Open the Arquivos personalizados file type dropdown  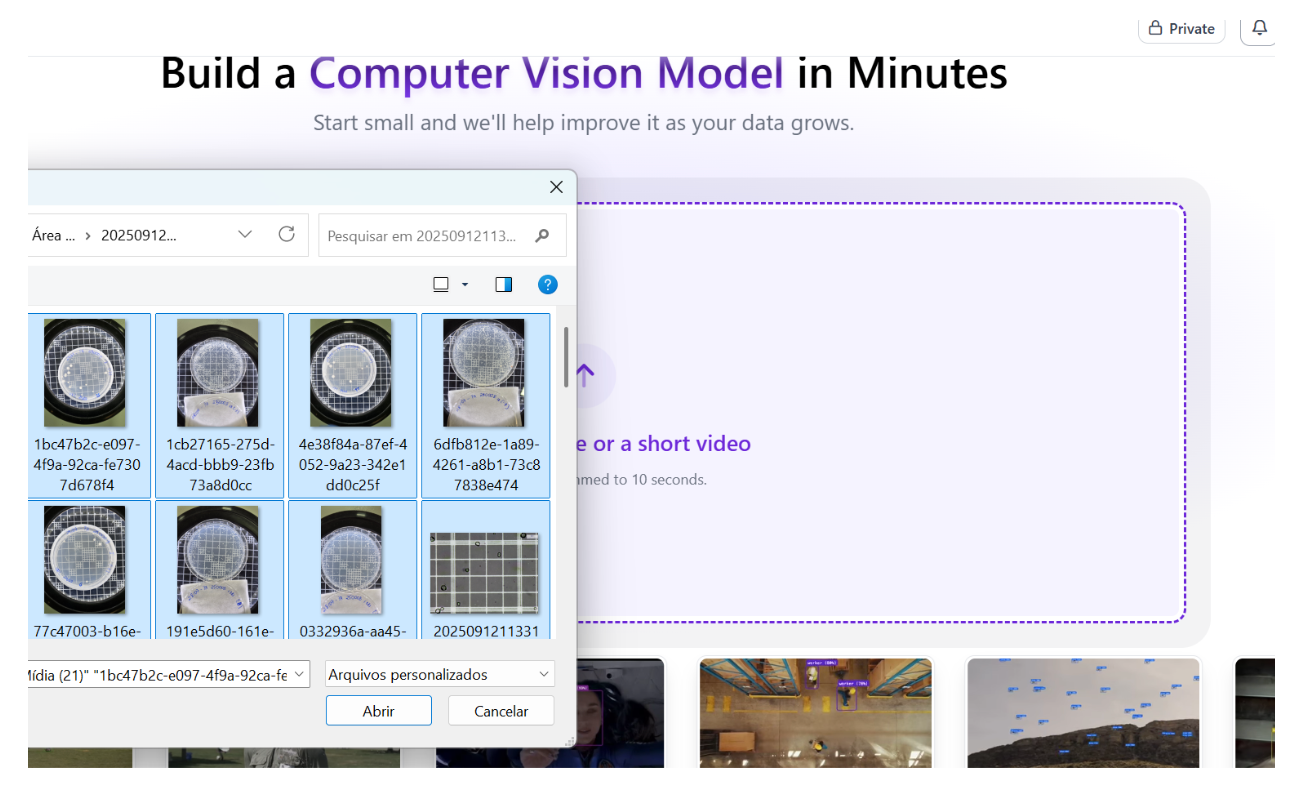point(440,674)
